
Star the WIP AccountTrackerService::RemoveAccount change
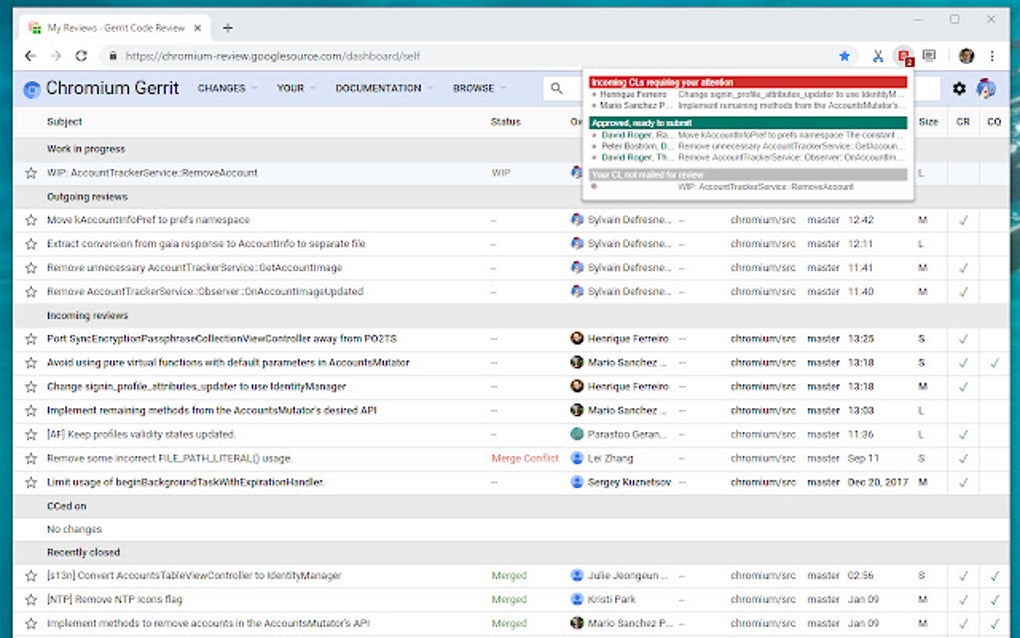coord(31,173)
